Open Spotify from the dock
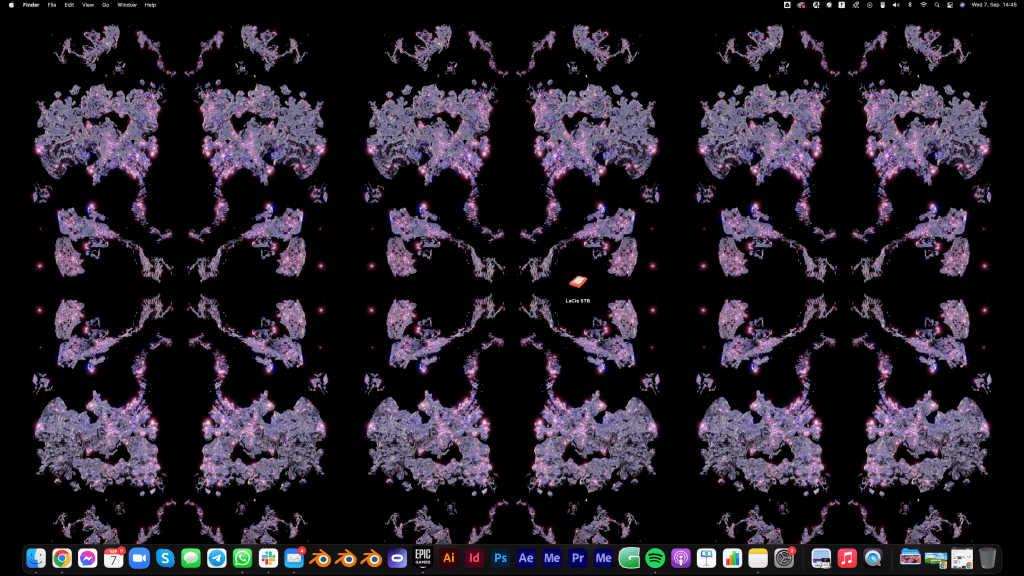Image resolution: width=1024 pixels, height=576 pixels. click(x=655, y=558)
